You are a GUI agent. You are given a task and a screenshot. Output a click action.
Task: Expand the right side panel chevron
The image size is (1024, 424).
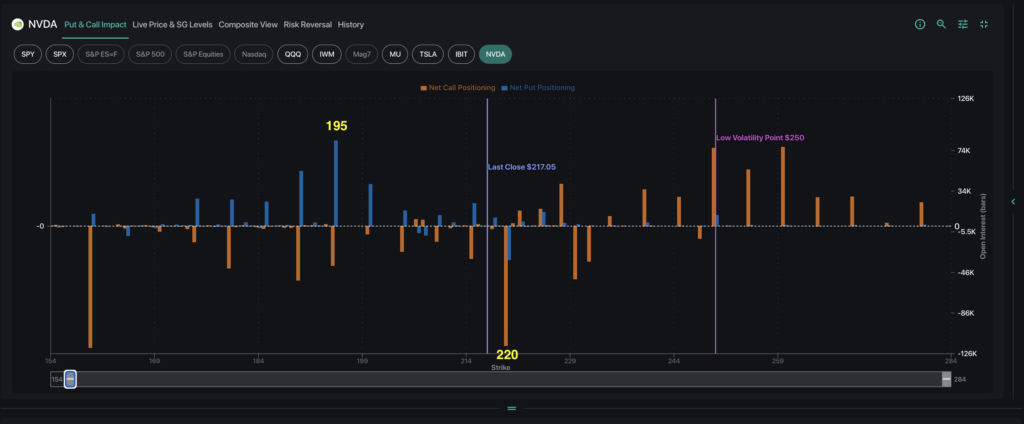tap(1014, 201)
